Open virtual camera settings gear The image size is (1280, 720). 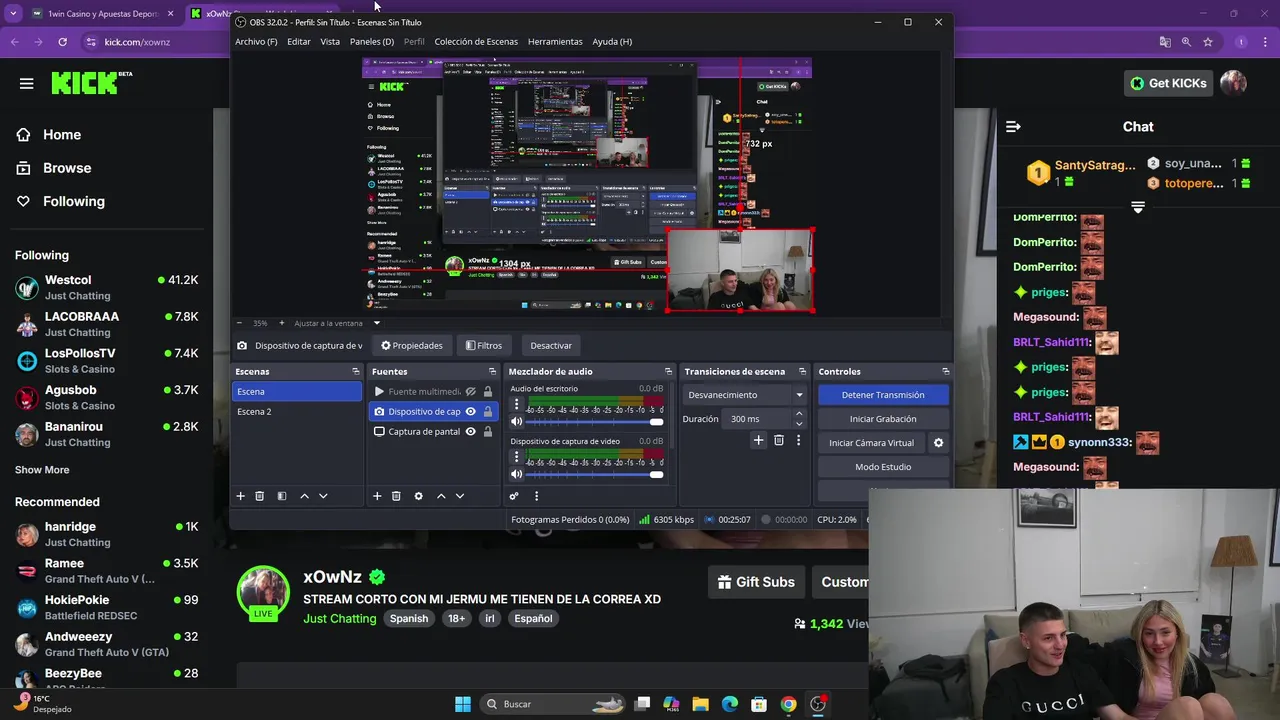pyautogui.click(x=938, y=443)
